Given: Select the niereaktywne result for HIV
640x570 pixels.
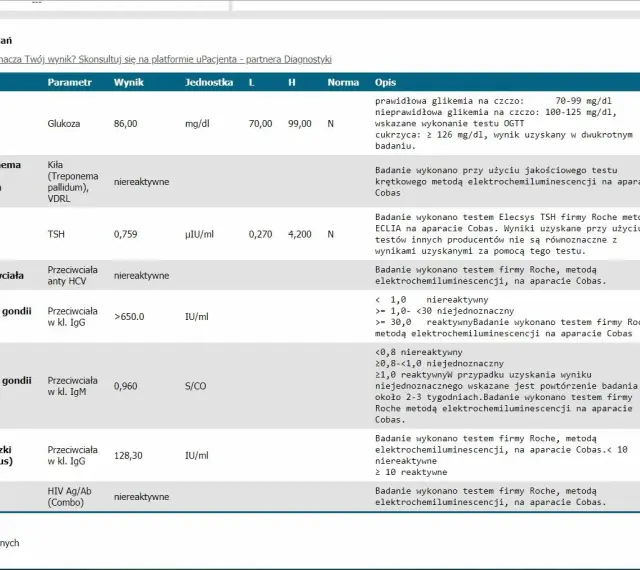Looking at the screenshot, I should coord(141,497).
